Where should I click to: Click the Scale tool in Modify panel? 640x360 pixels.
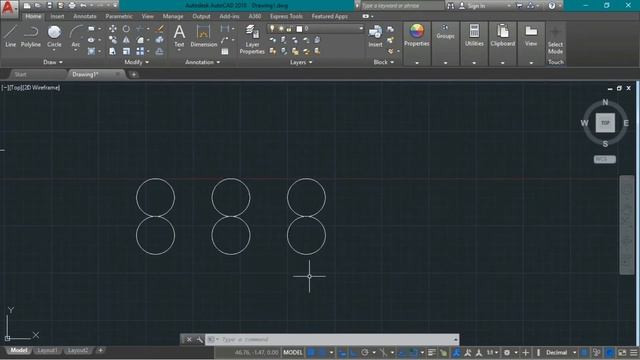tap(126, 51)
